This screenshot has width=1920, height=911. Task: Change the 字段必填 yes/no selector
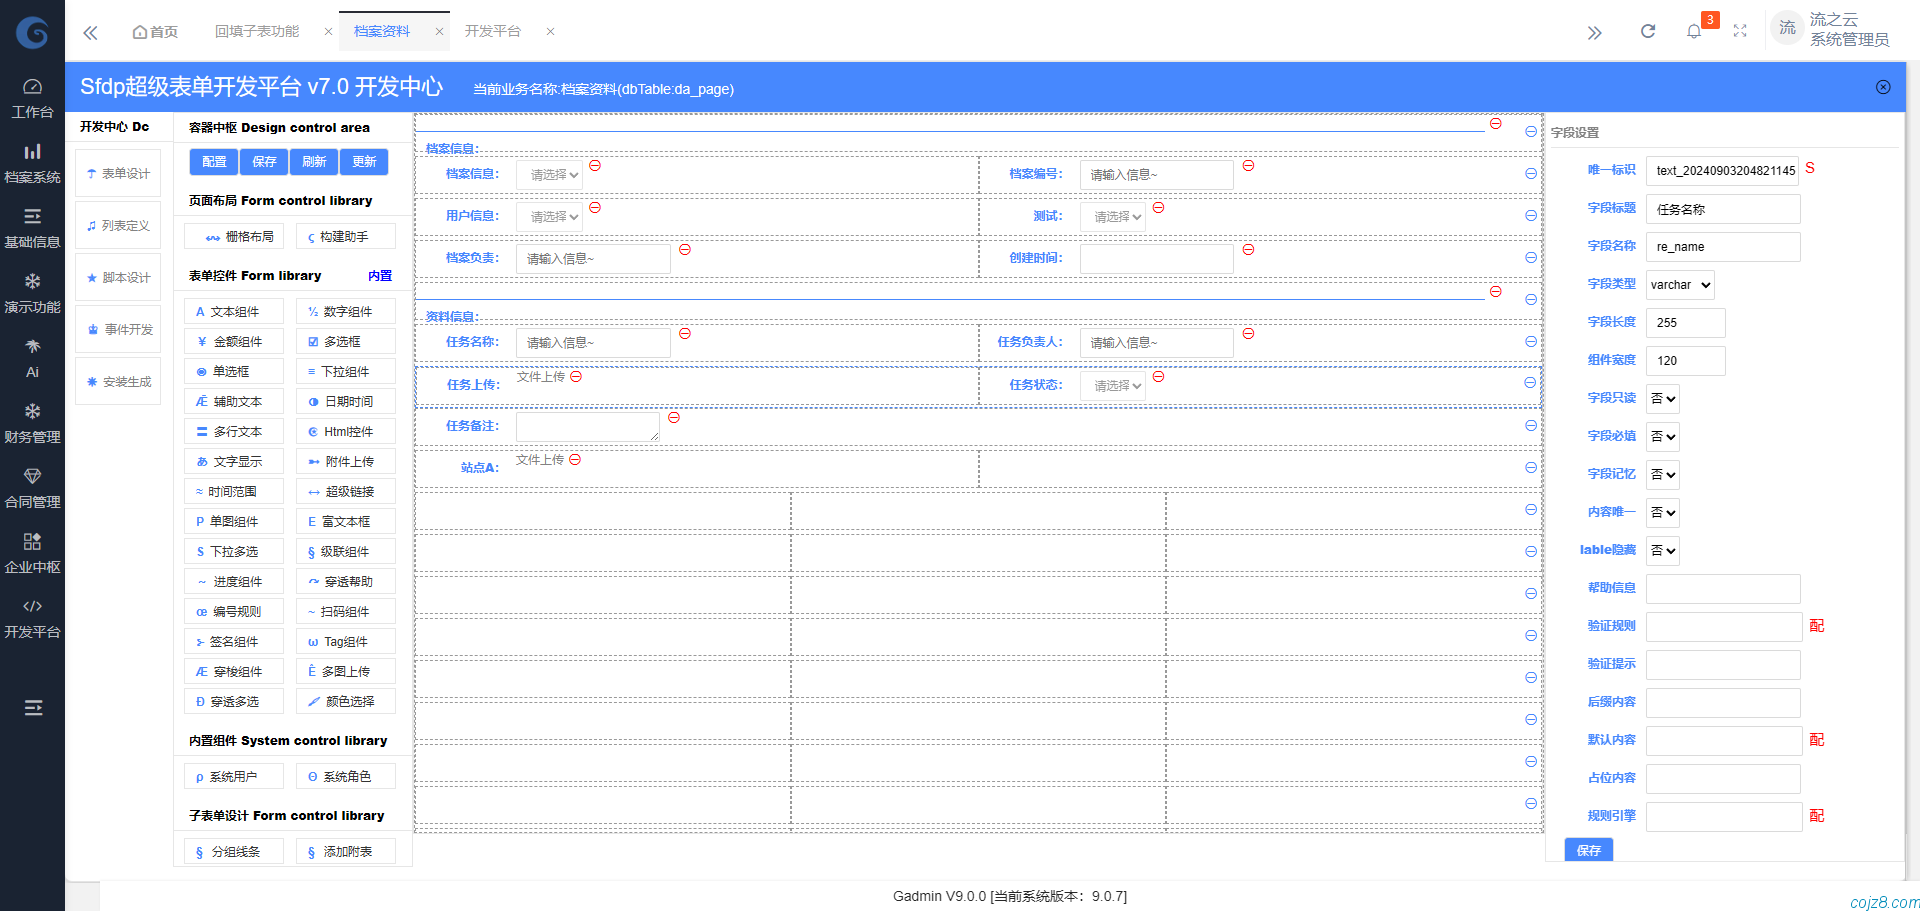(1663, 437)
